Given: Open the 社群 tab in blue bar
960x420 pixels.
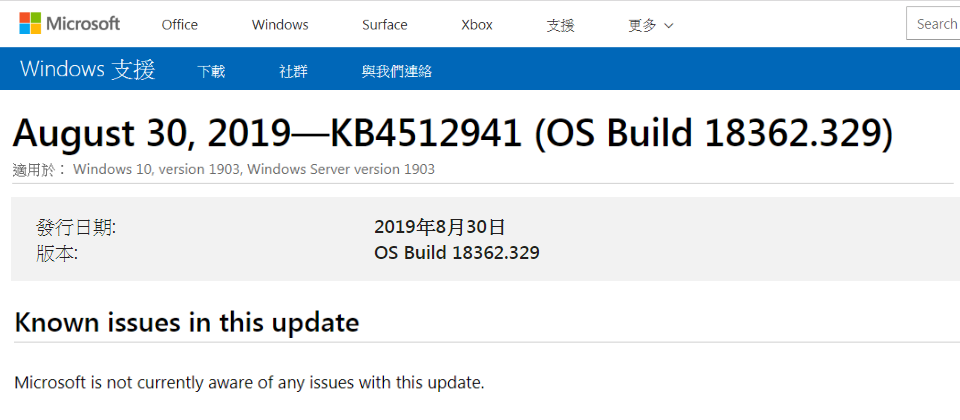Looking at the screenshot, I should pyautogui.click(x=293, y=71).
